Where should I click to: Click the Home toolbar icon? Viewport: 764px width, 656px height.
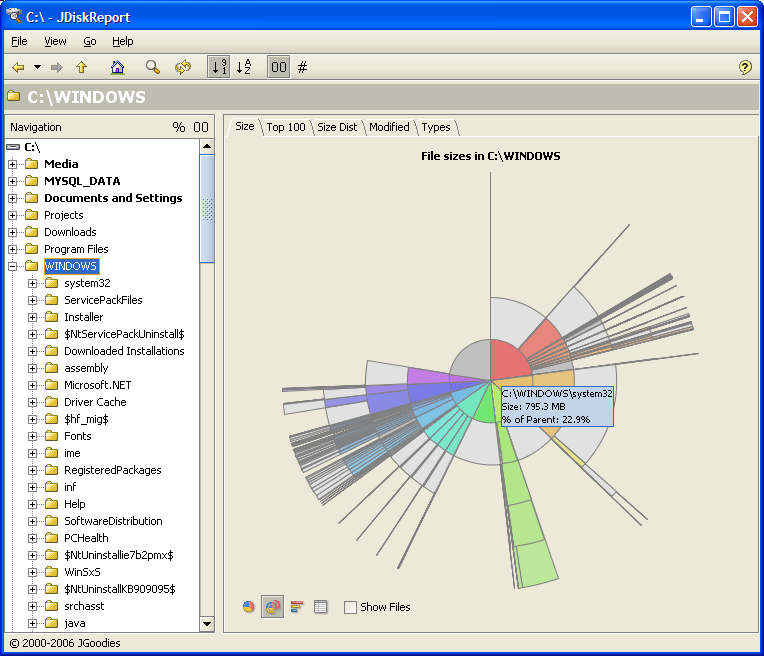117,67
